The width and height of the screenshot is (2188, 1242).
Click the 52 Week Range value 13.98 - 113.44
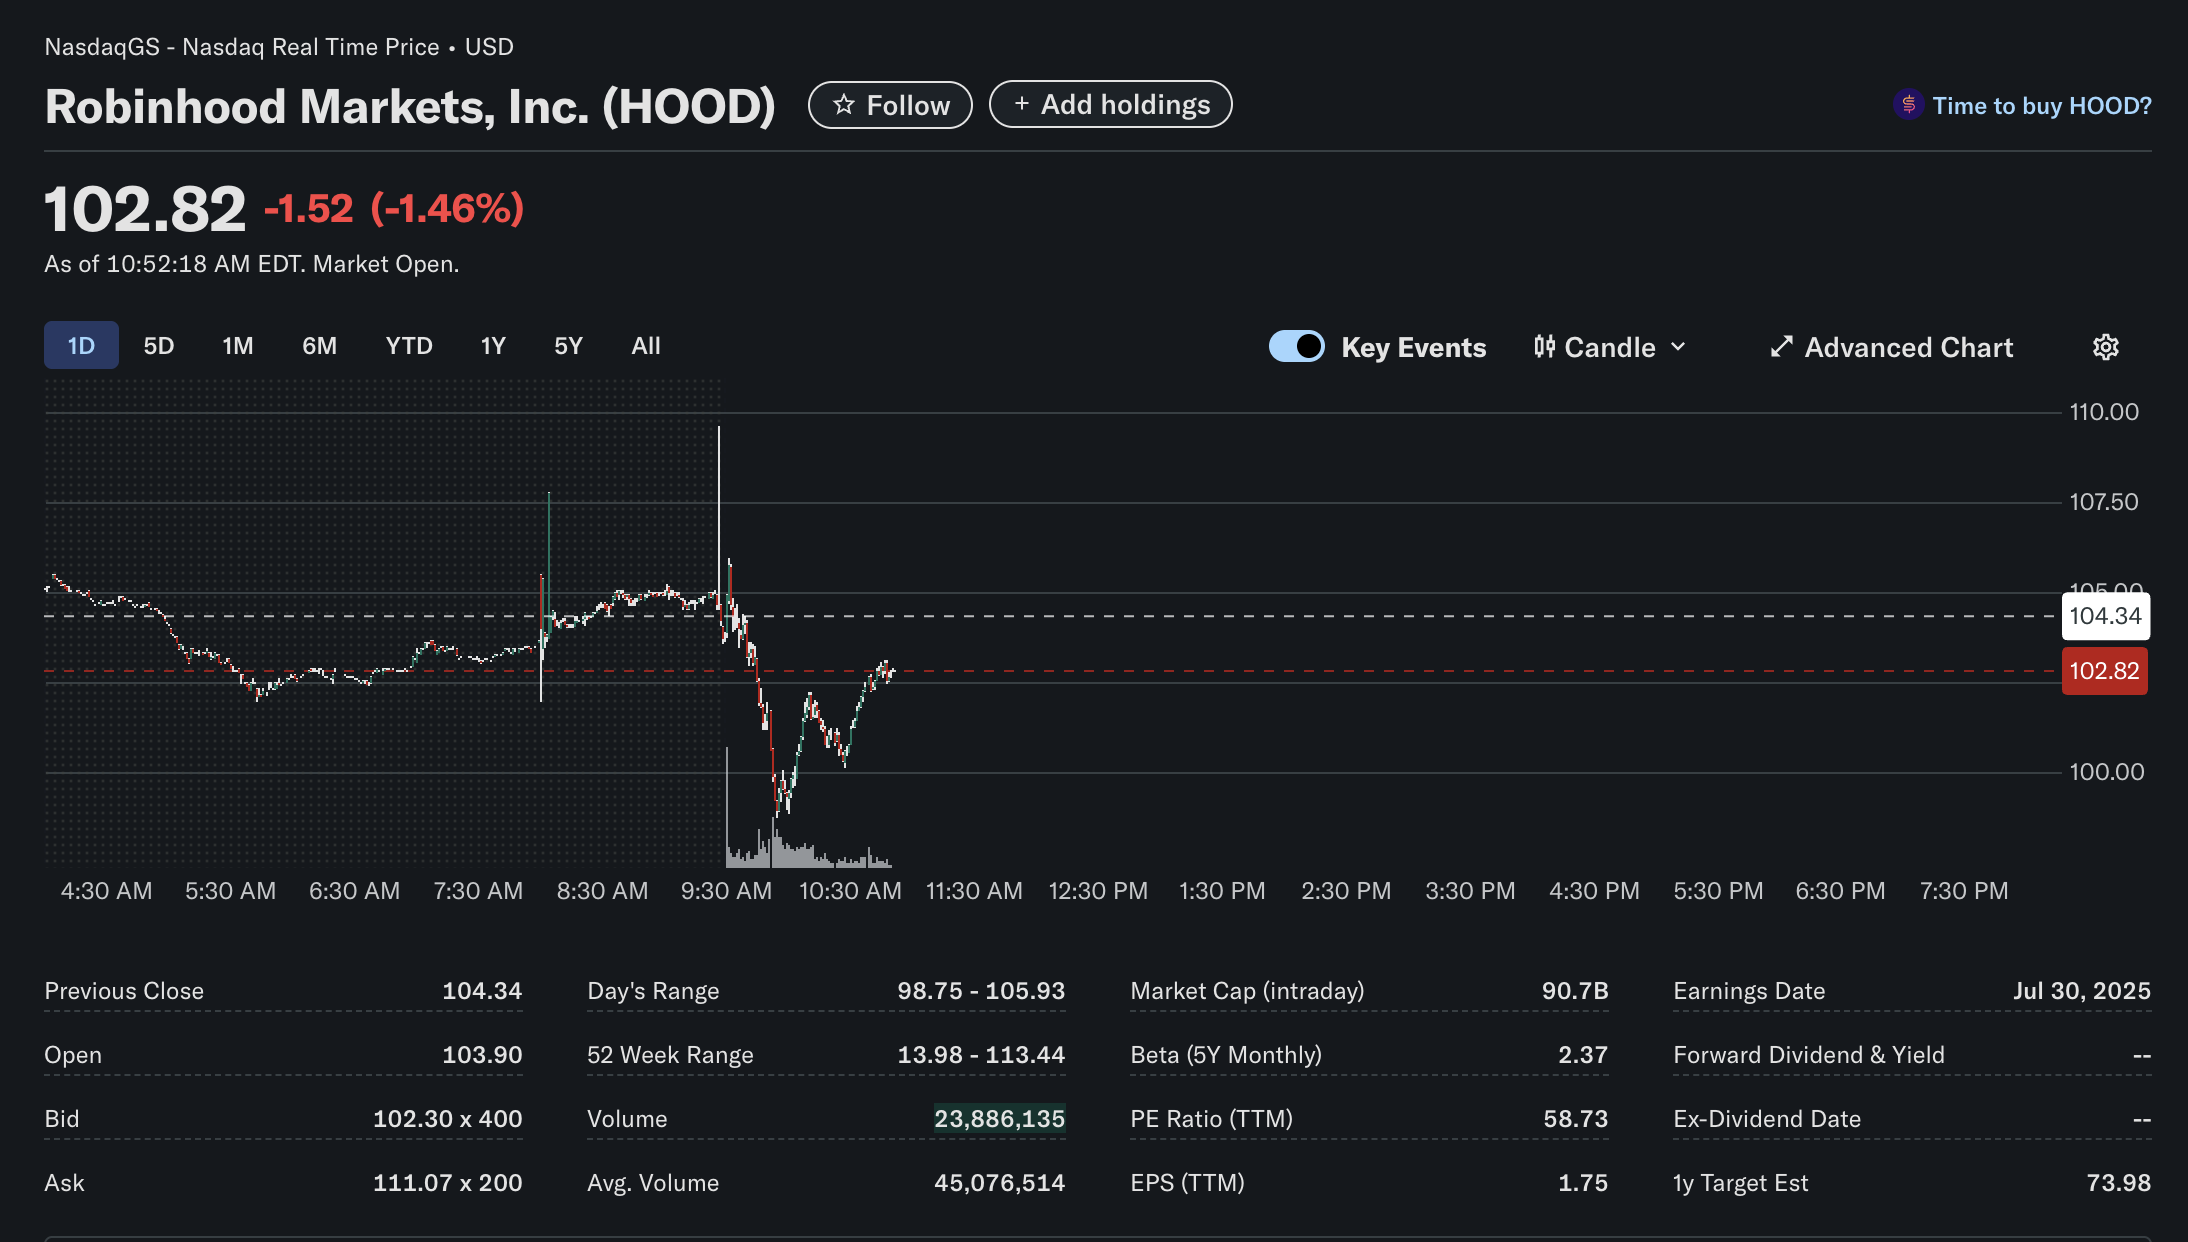[x=981, y=1055]
